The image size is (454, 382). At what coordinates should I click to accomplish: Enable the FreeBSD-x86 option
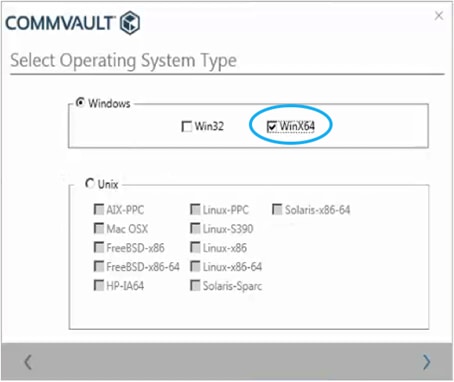[99, 248]
